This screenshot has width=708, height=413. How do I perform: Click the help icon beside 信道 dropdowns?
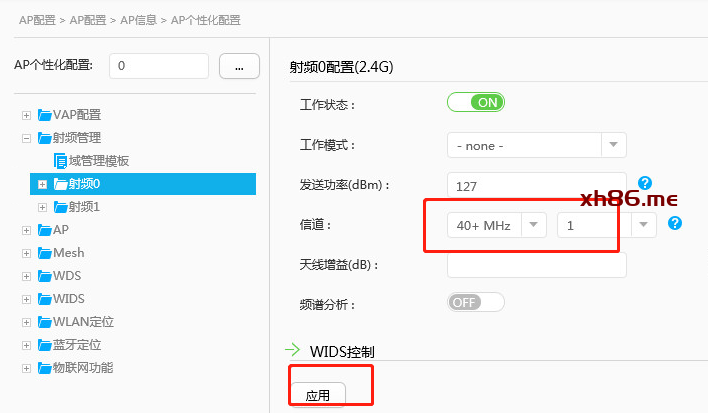click(675, 223)
